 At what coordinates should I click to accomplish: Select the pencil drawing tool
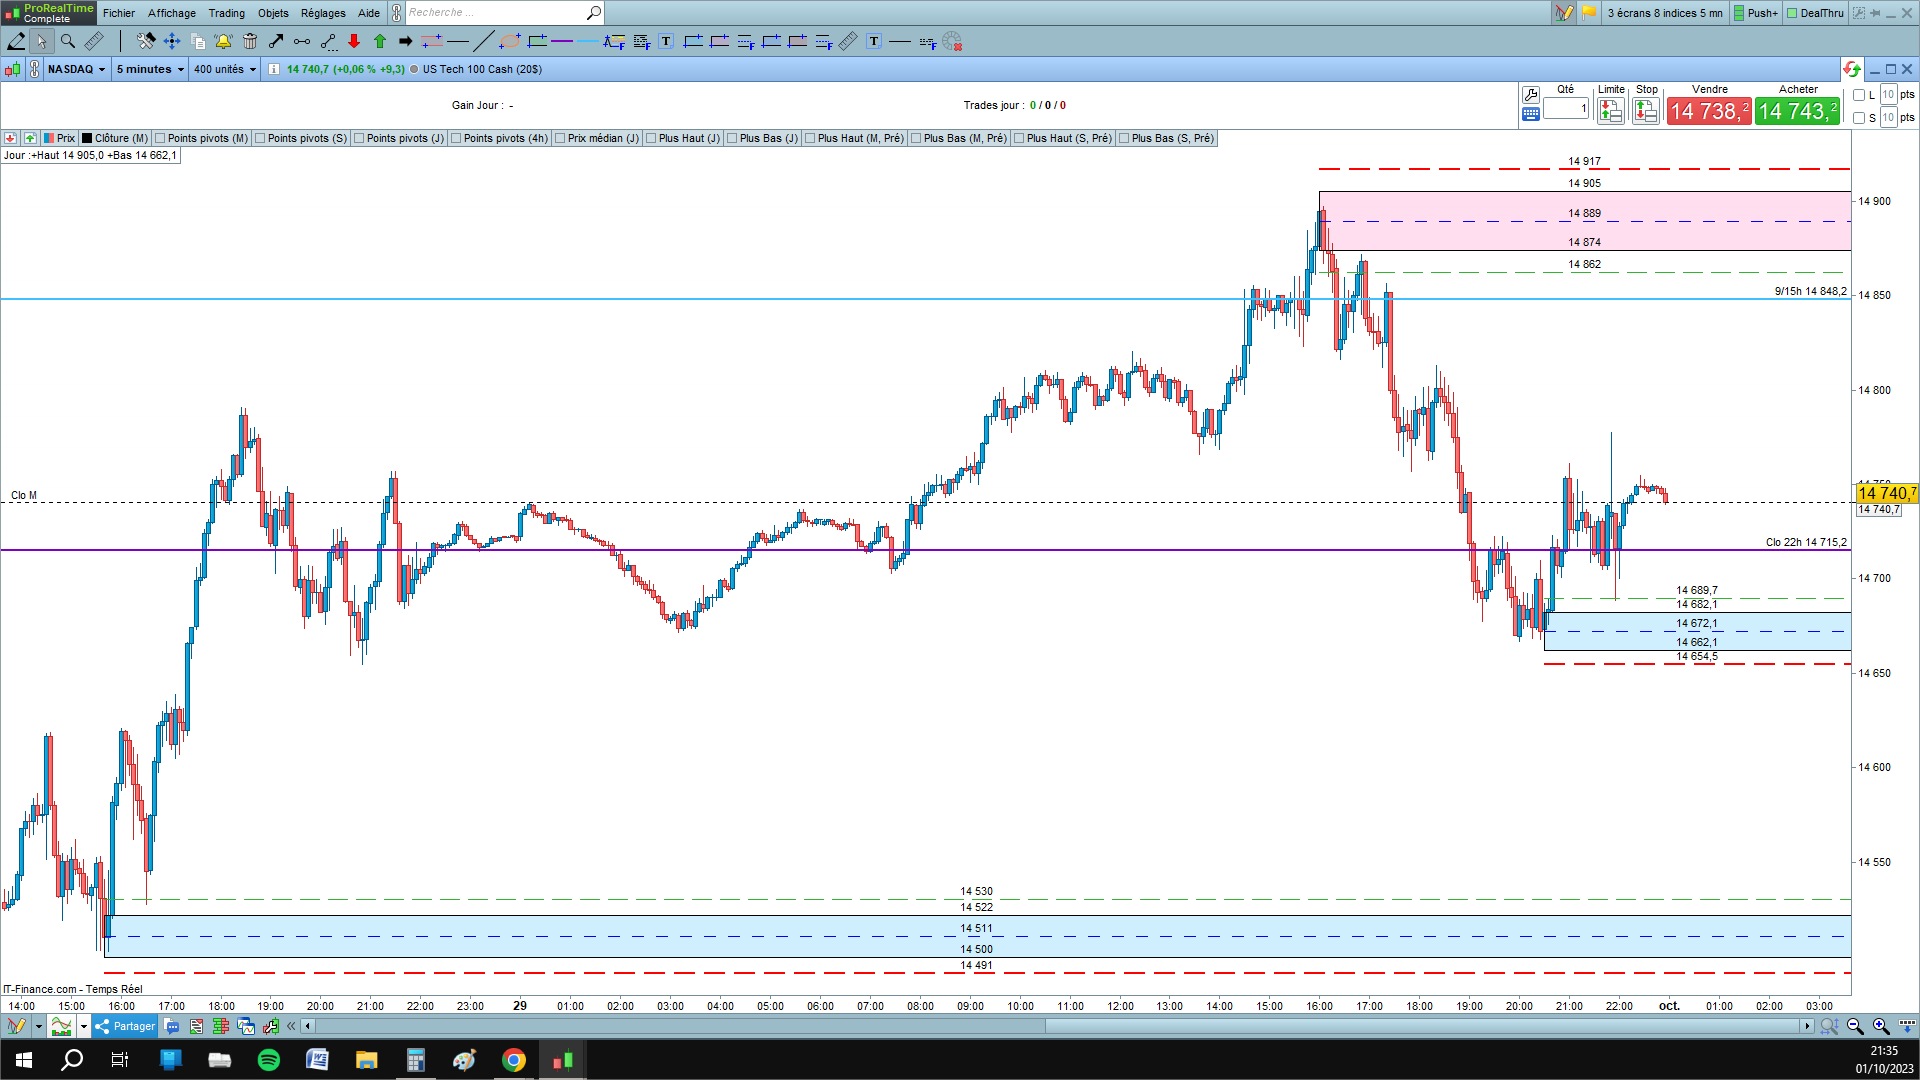pyautogui.click(x=17, y=41)
